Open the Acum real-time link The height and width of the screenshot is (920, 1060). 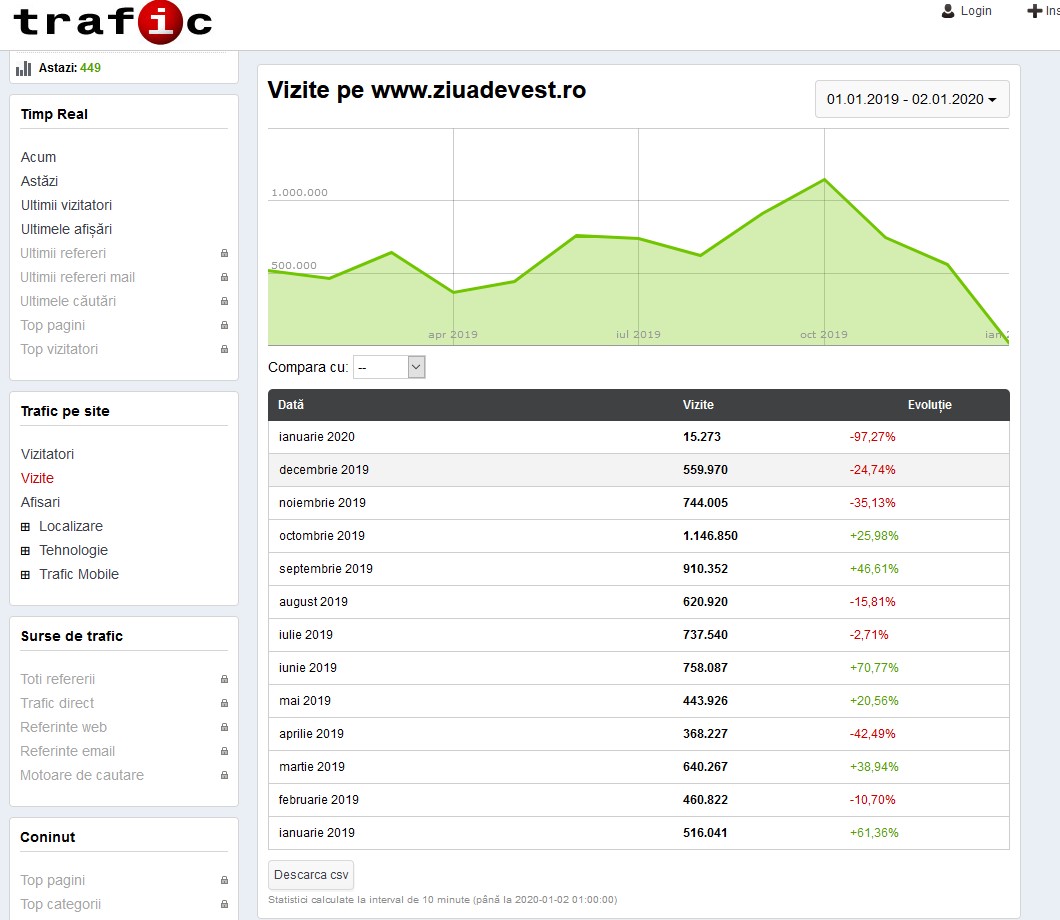pyautogui.click(x=38, y=157)
